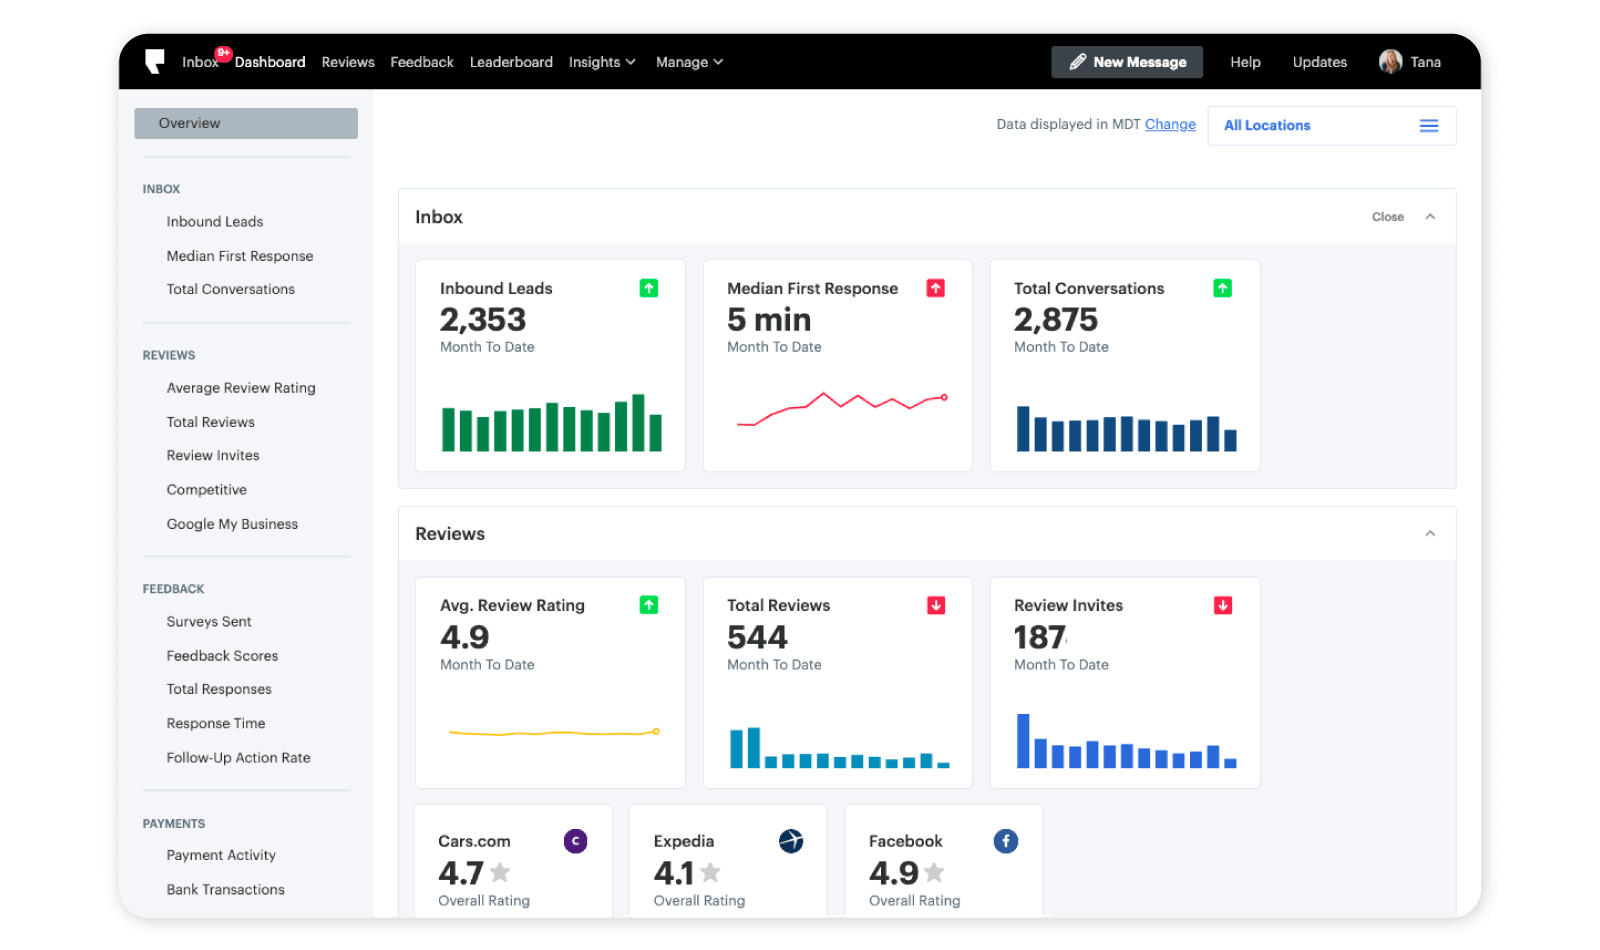Click the hamburger icon in All Locations selector

pos(1428,125)
